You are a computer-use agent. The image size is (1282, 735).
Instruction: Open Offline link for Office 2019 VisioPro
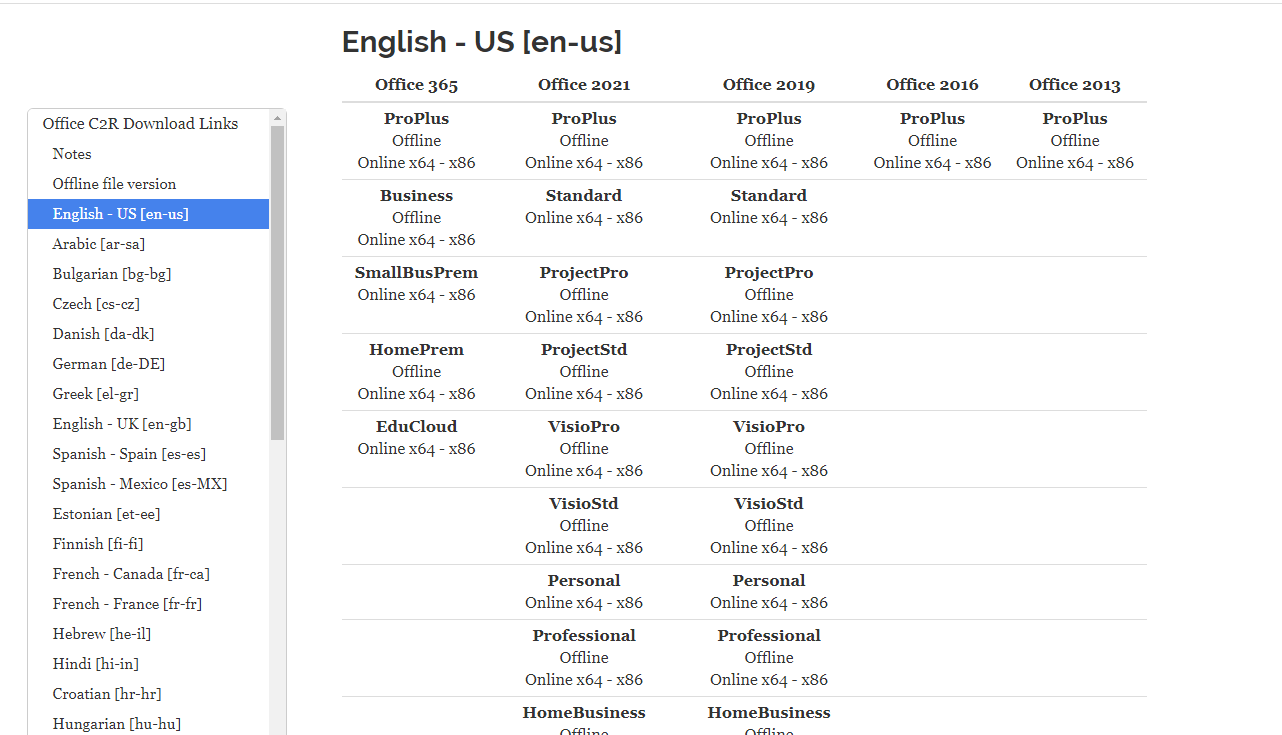[768, 449]
